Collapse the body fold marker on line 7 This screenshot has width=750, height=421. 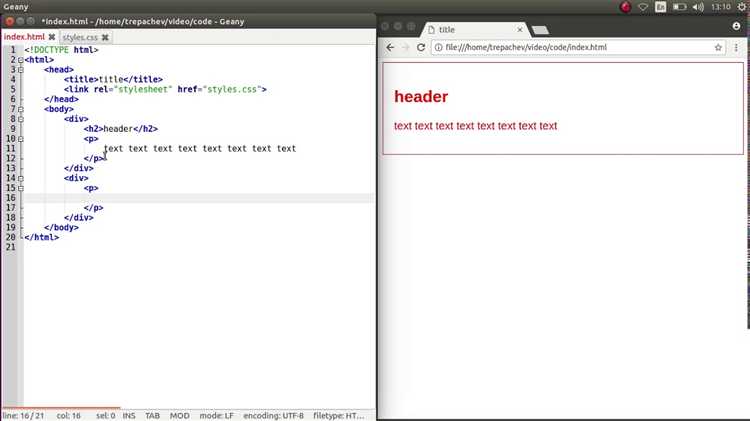(x=20, y=109)
